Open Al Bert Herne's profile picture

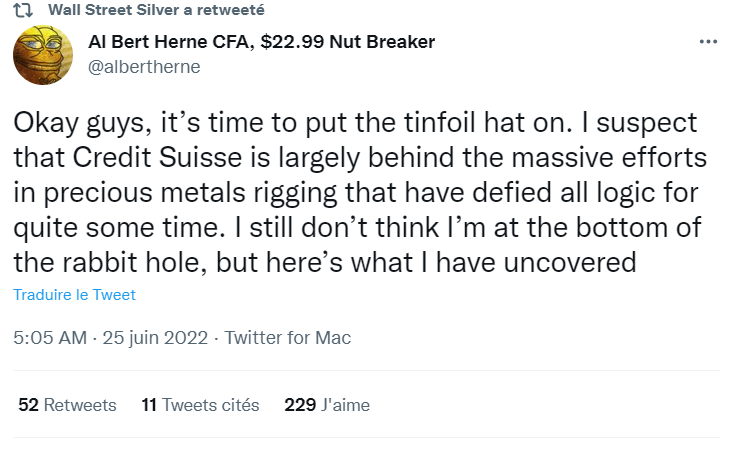click(x=40, y=57)
